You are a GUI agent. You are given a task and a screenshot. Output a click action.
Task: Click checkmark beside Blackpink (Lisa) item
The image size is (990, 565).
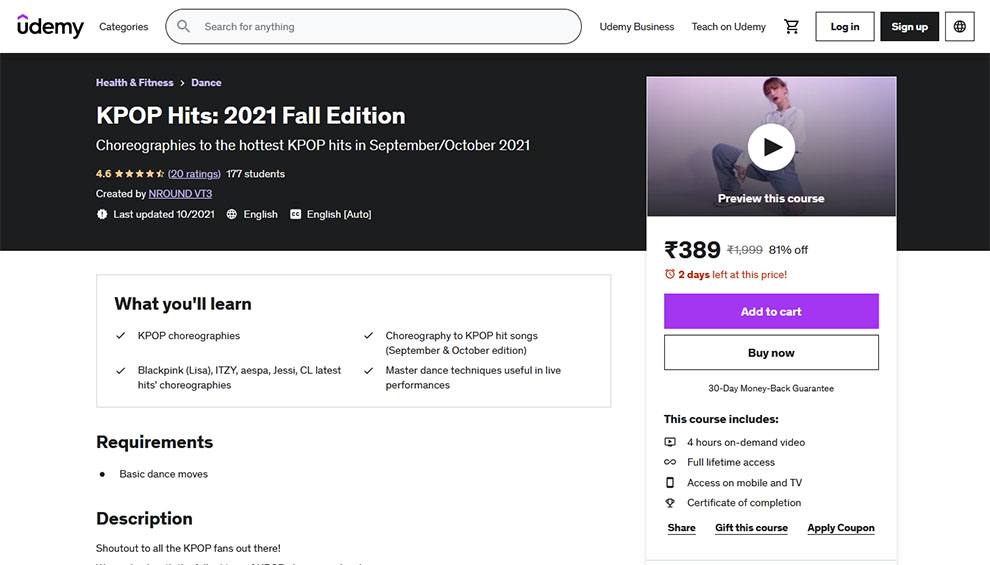(121, 371)
